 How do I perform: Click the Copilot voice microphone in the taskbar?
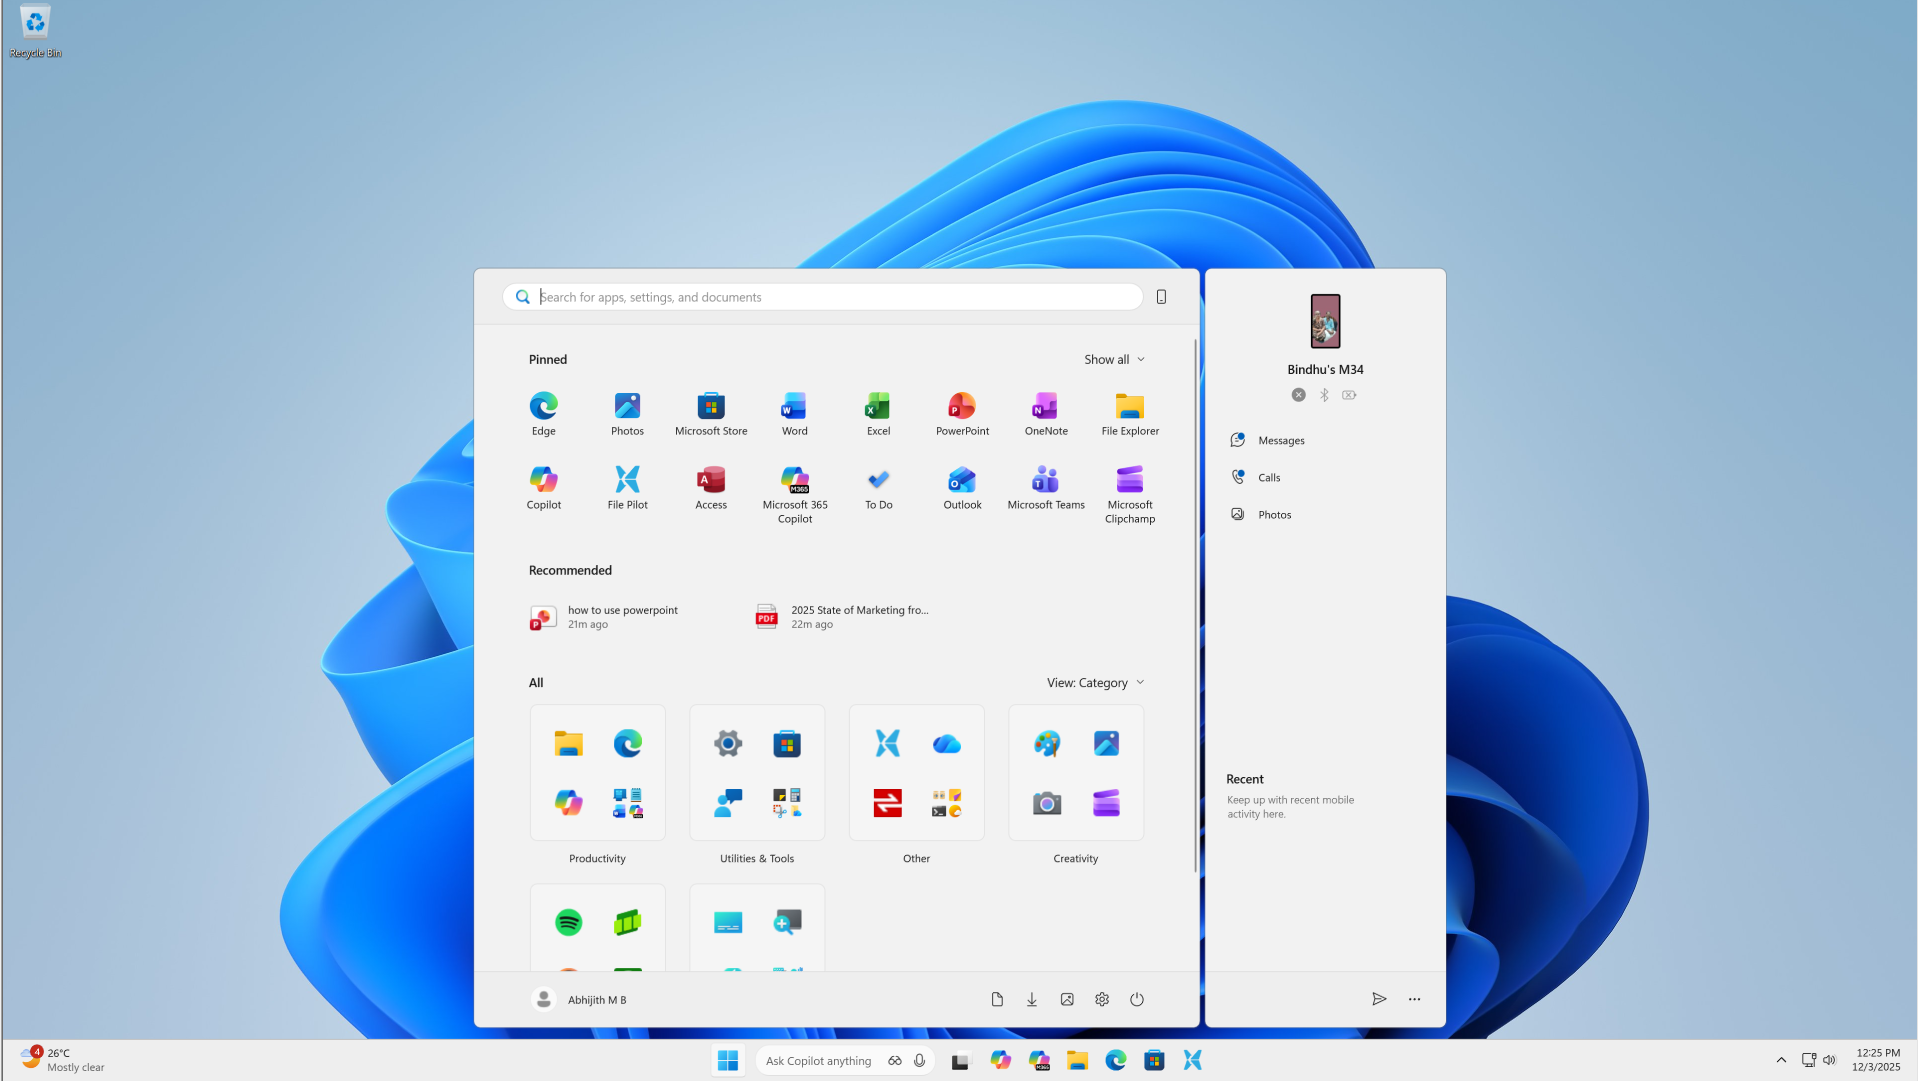point(917,1060)
